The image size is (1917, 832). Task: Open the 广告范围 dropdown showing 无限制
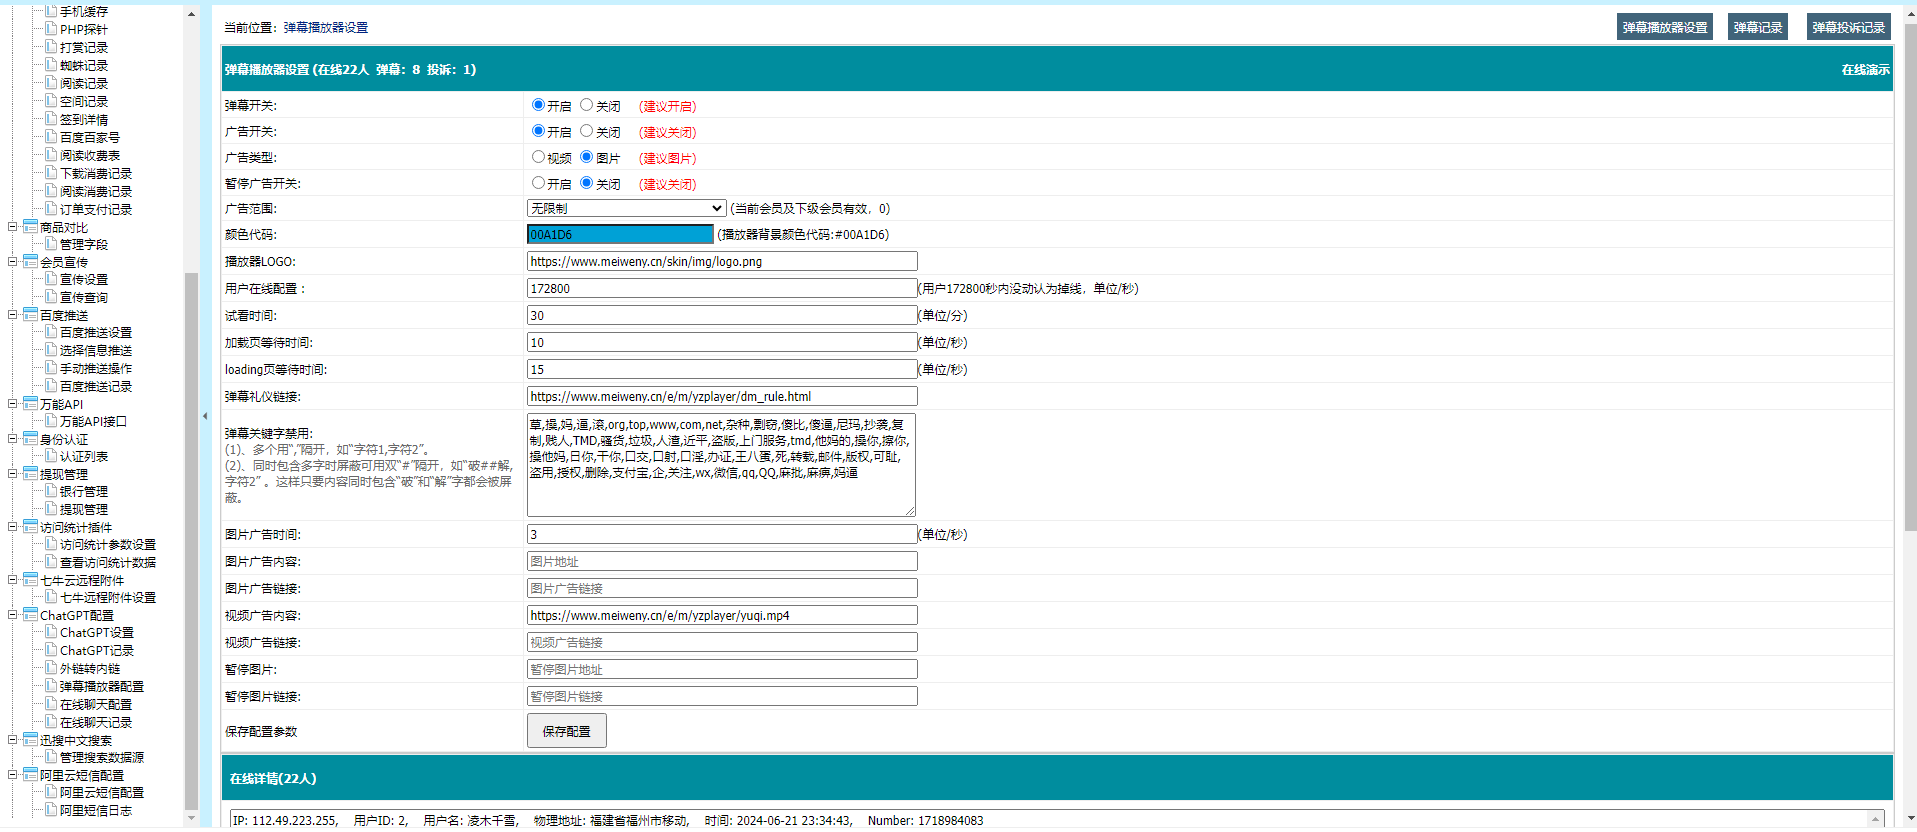626,208
